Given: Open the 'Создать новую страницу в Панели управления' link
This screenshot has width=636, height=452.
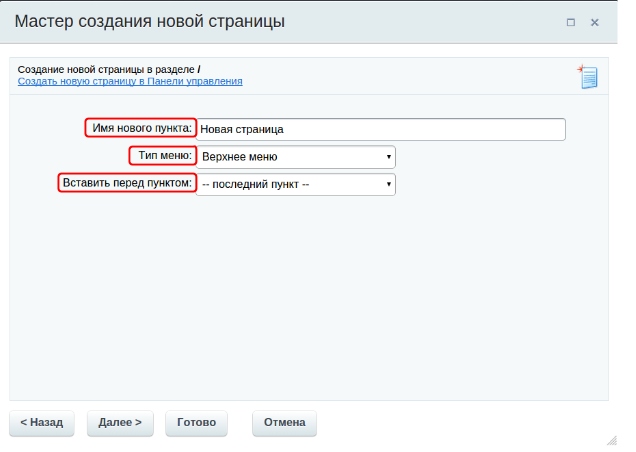Looking at the screenshot, I should 130,81.
